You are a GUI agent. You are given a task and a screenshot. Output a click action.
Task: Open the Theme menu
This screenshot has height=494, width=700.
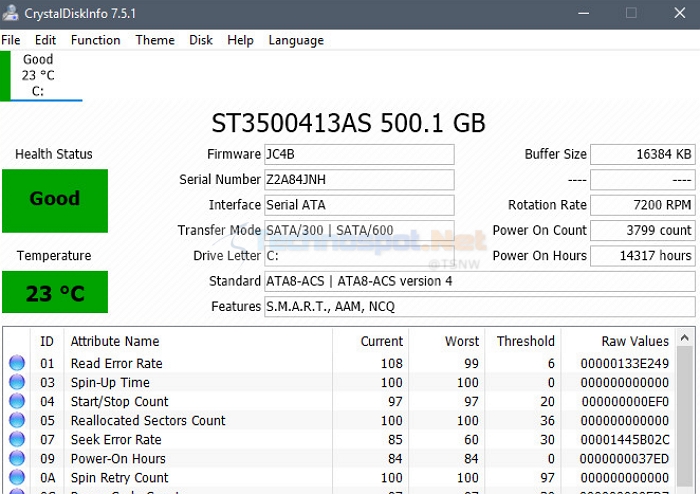(155, 40)
